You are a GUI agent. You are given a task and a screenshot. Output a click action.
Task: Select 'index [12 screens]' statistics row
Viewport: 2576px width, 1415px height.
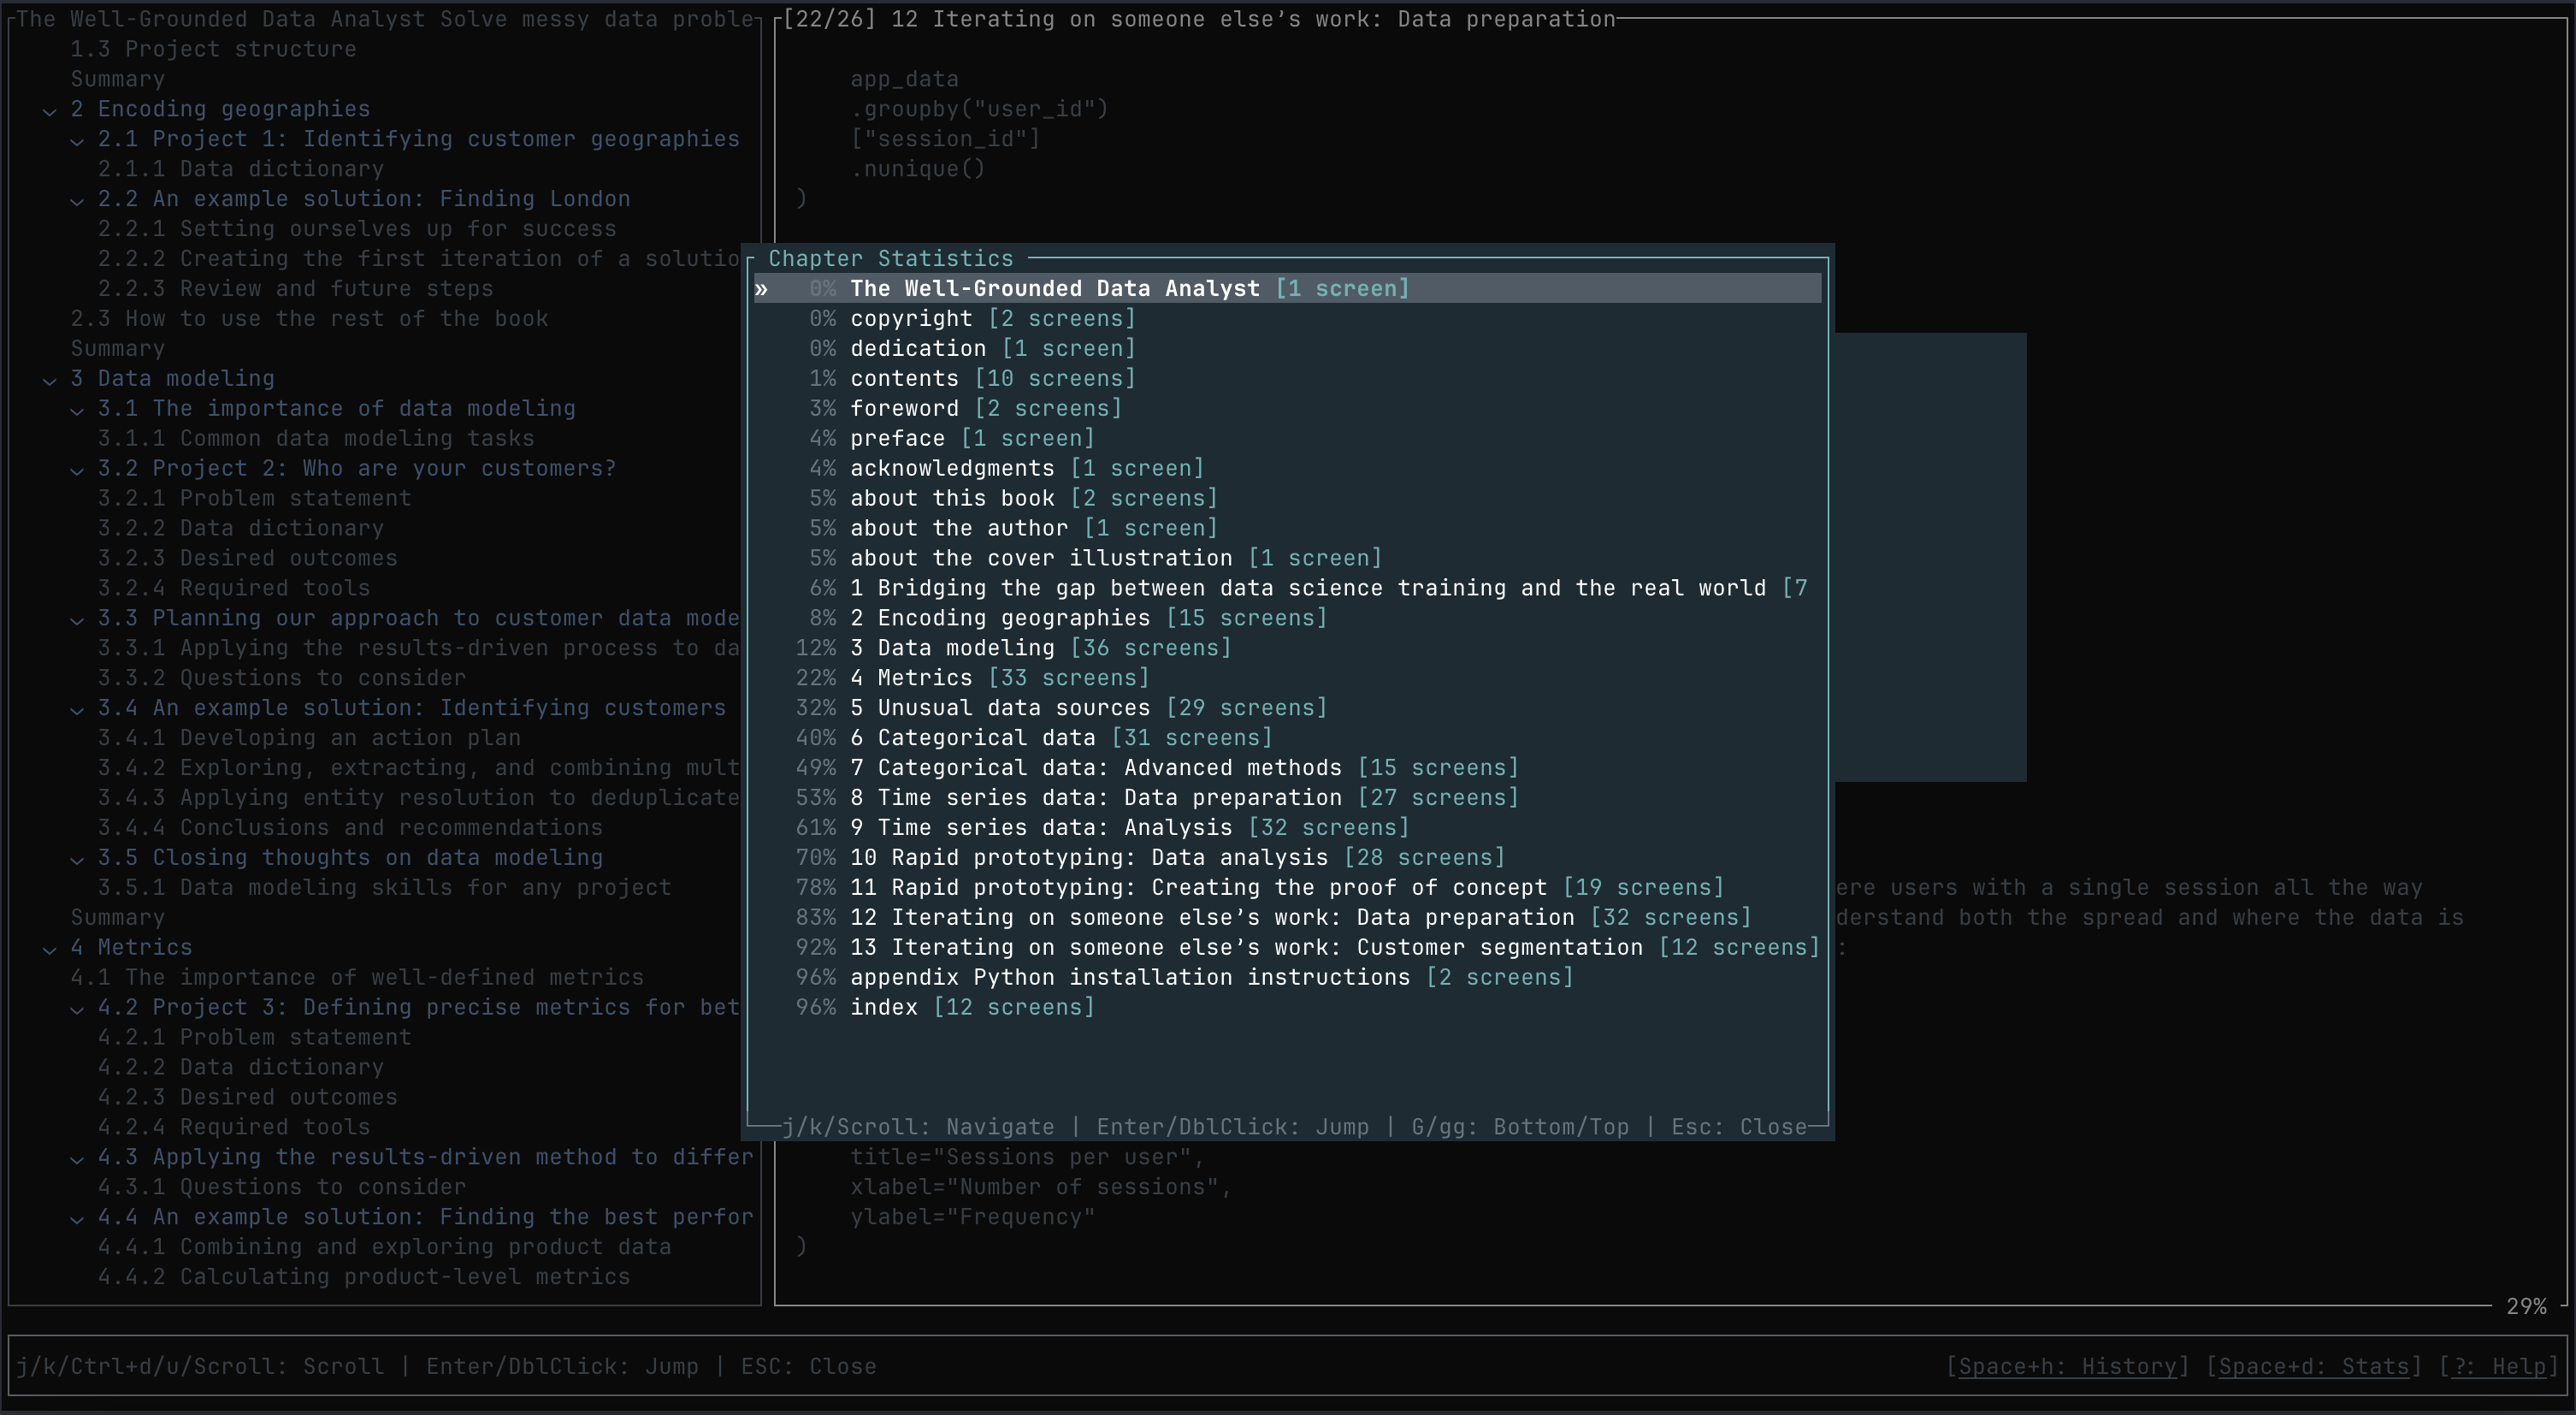(971, 1007)
